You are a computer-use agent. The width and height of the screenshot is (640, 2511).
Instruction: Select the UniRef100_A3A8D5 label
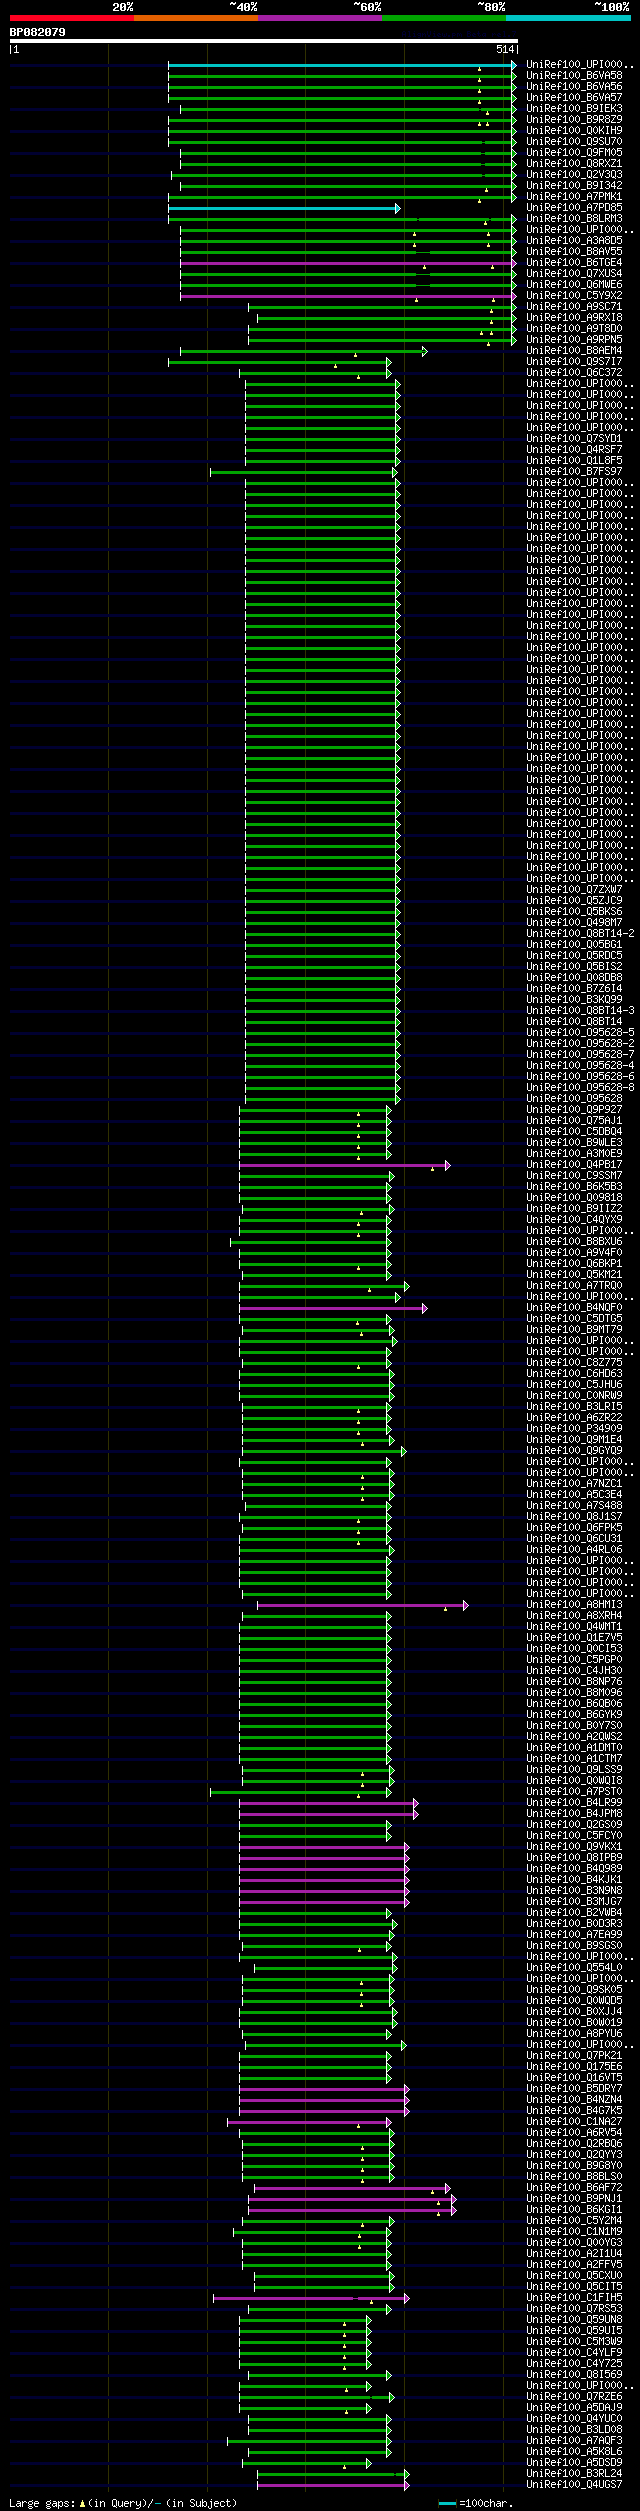click(x=574, y=241)
